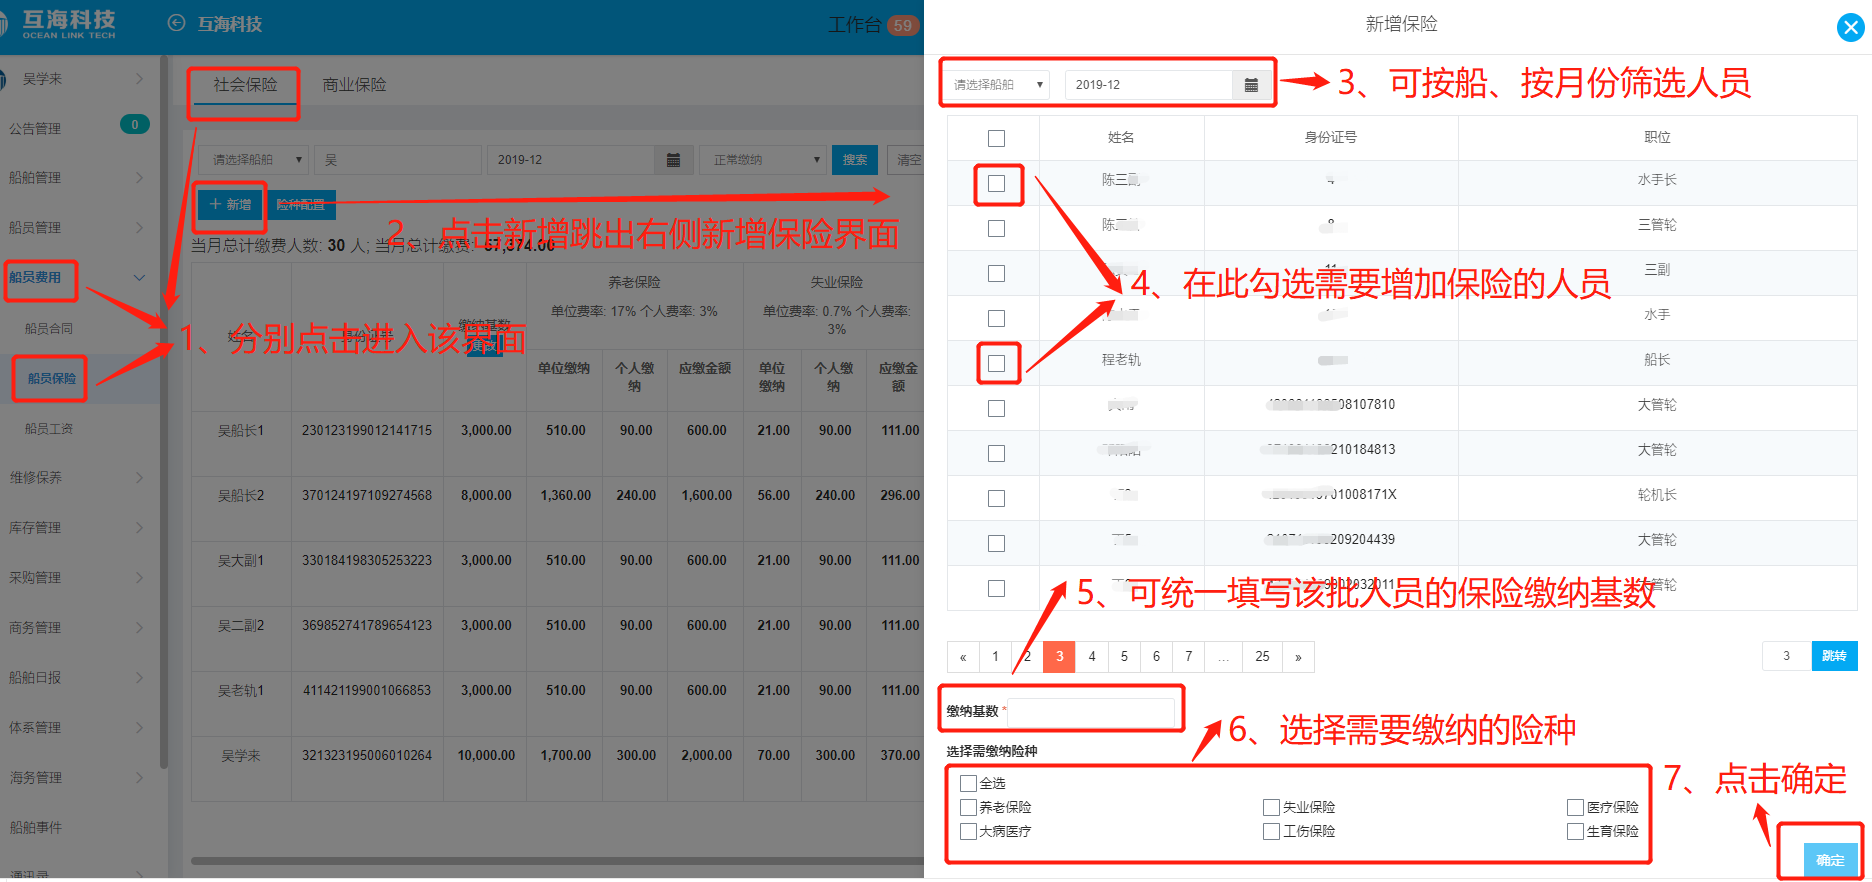Click the 职位 column header in 新增保险
1872x882 pixels.
[x=1657, y=138]
